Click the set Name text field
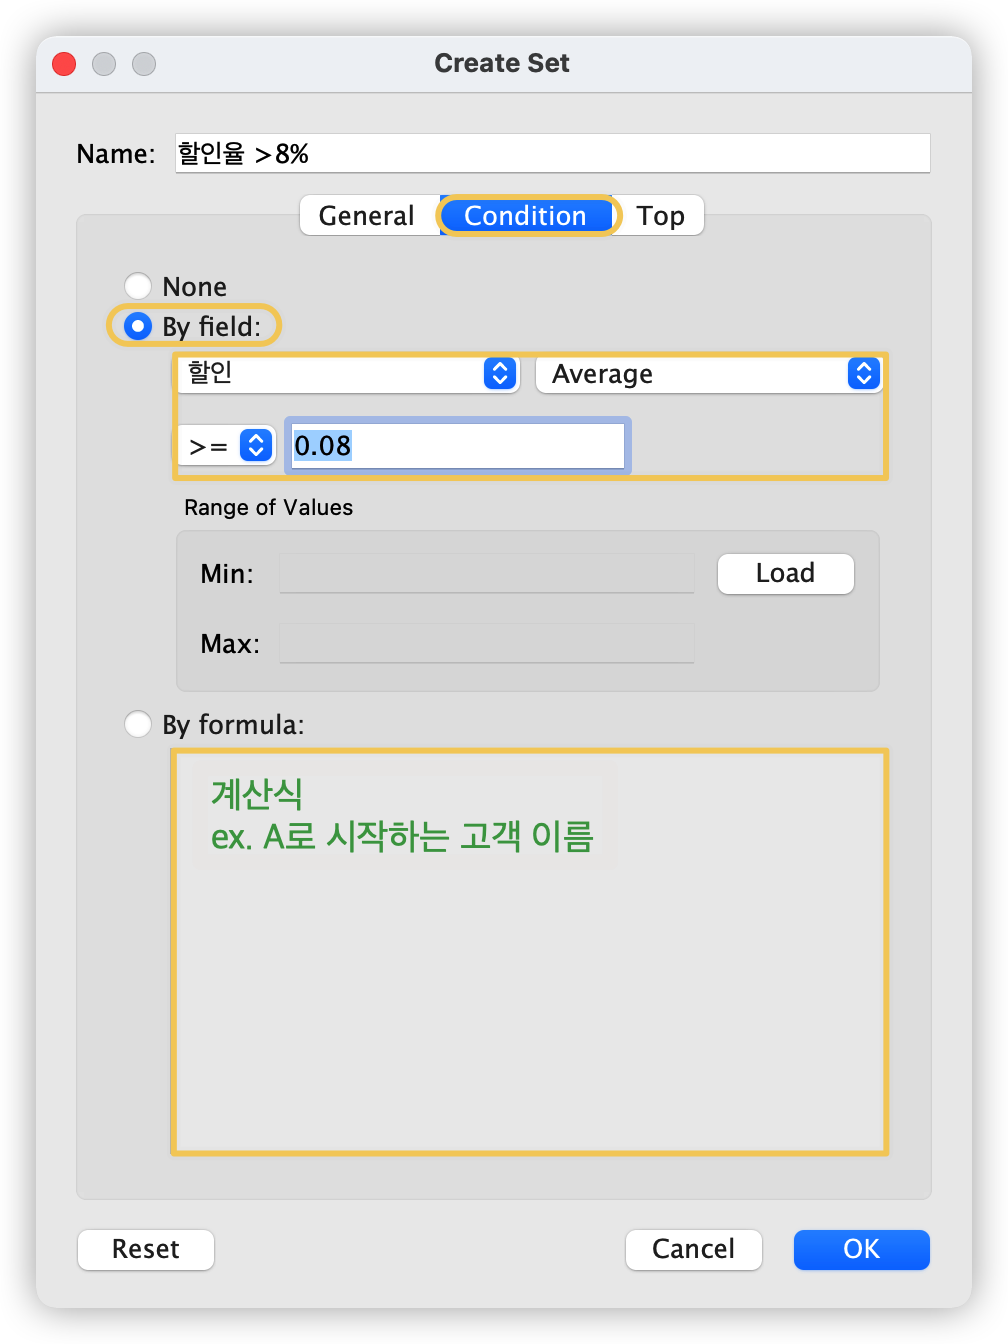The width and height of the screenshot is (1008, 1344). click(552, 153)
